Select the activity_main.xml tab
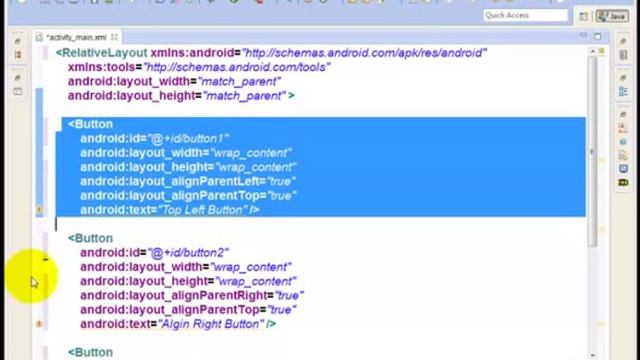The height and width of the screenshot is (360, 640). click(76, 37)
